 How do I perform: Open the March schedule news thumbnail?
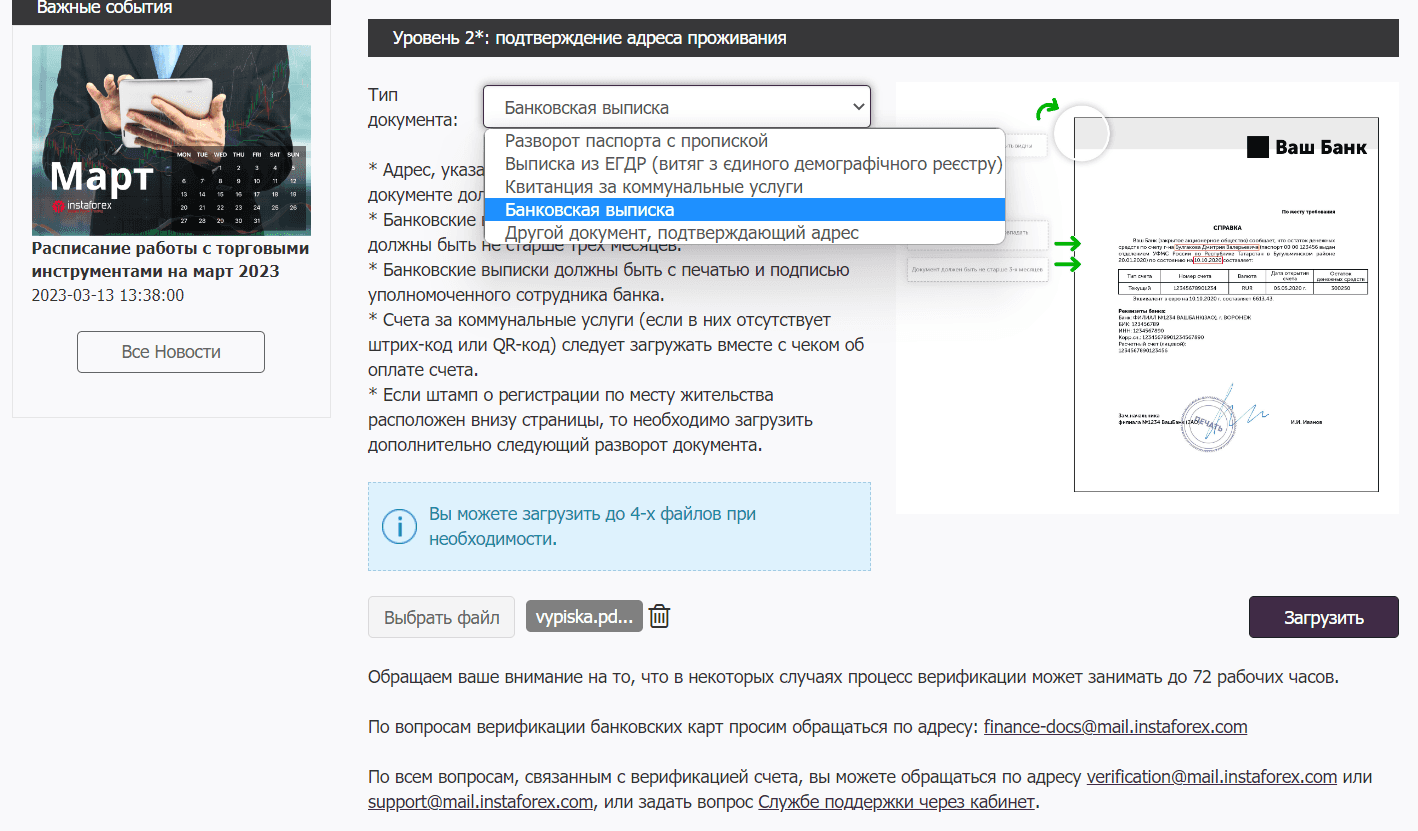click(171, 140)
